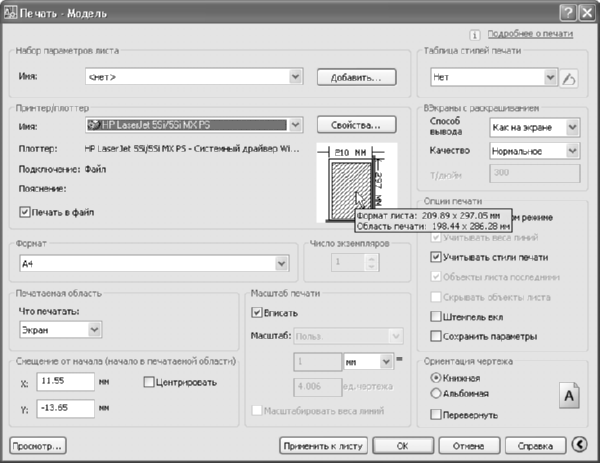Click the orientation preview page icon

(x=569, y=396)
